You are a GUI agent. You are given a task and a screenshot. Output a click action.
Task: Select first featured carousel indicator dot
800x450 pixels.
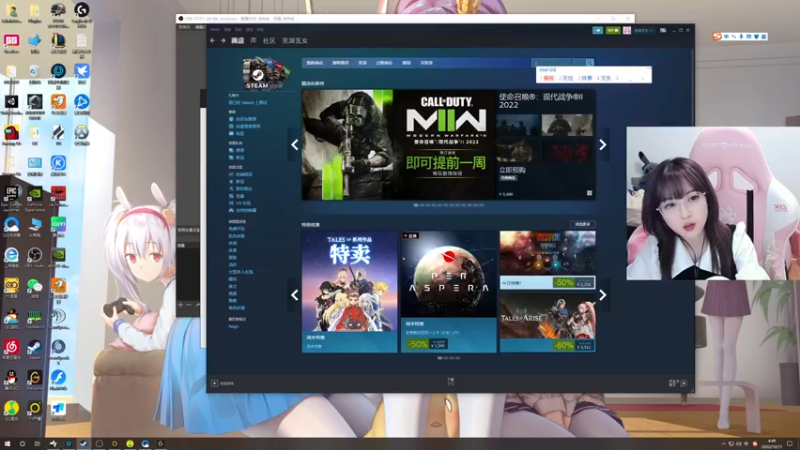pyautogui.click(x=416, y=205)
